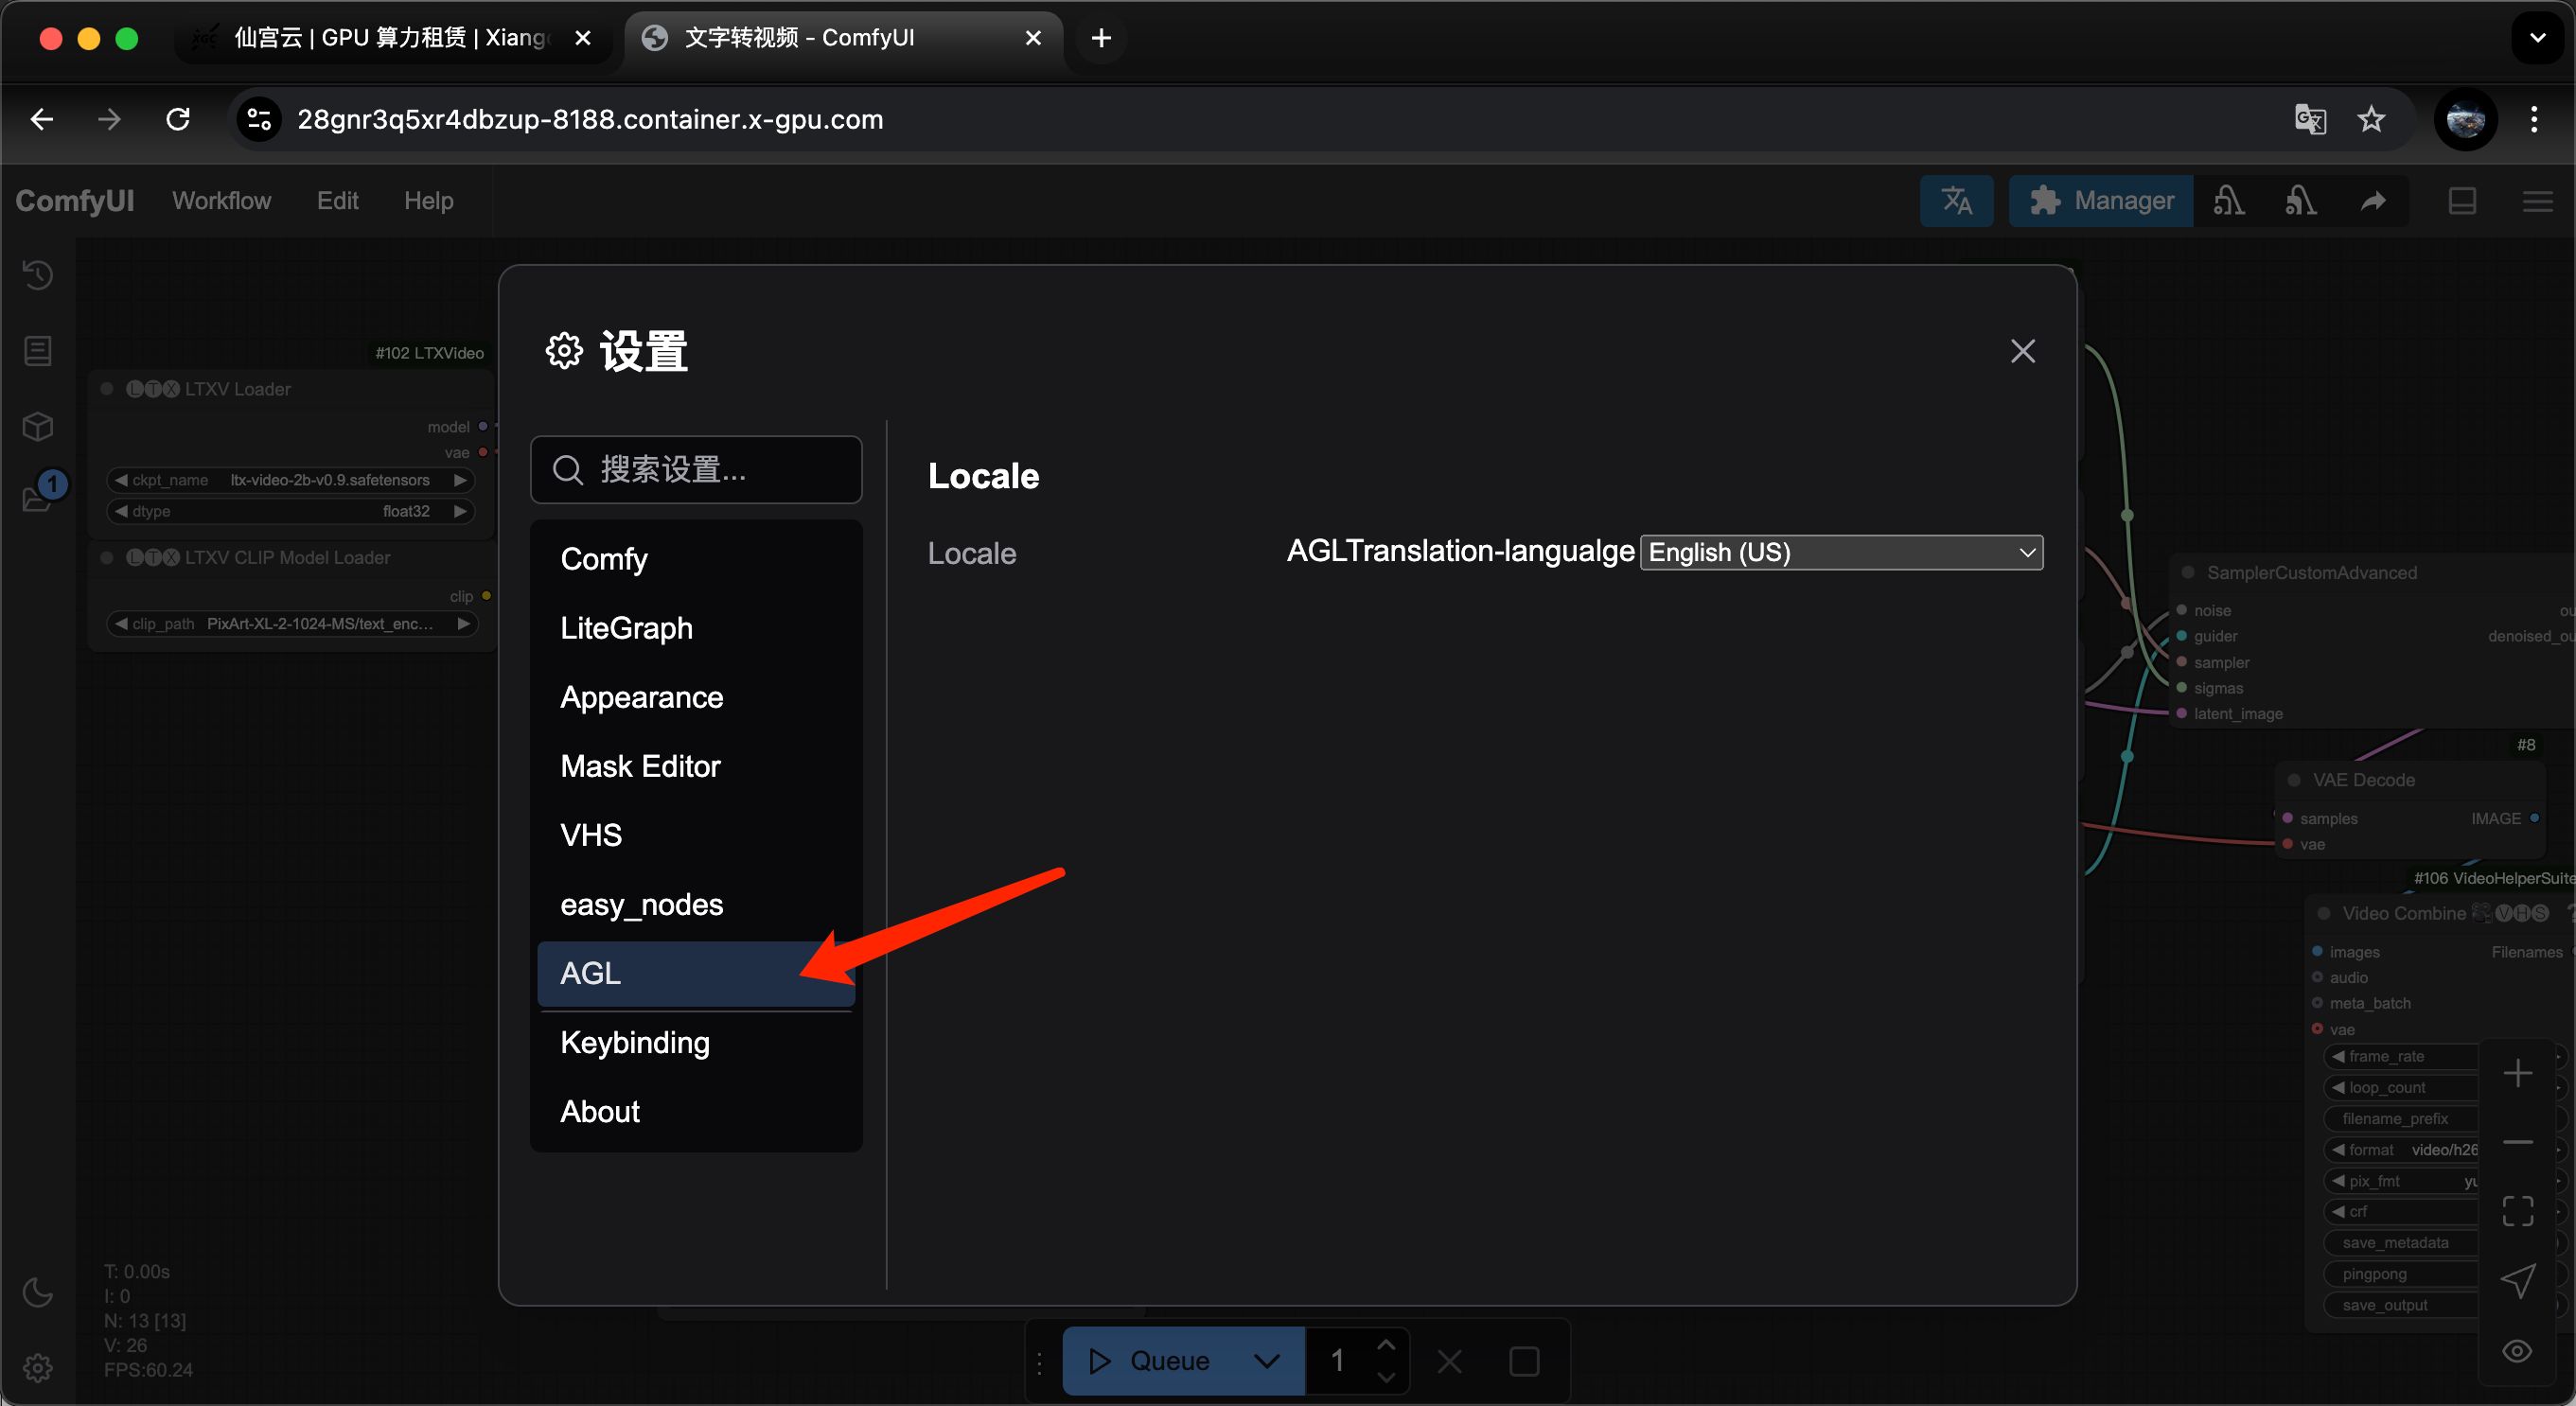Click the clear pending tasks square icon

click(x=1524, y=1361)
